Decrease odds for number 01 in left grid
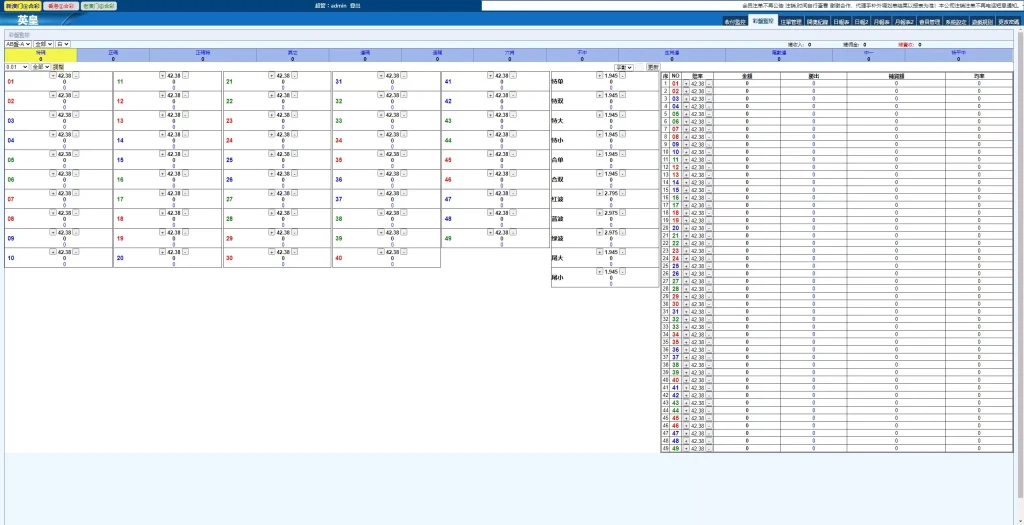Screen dimensions: 1024x525 (76, 76)
